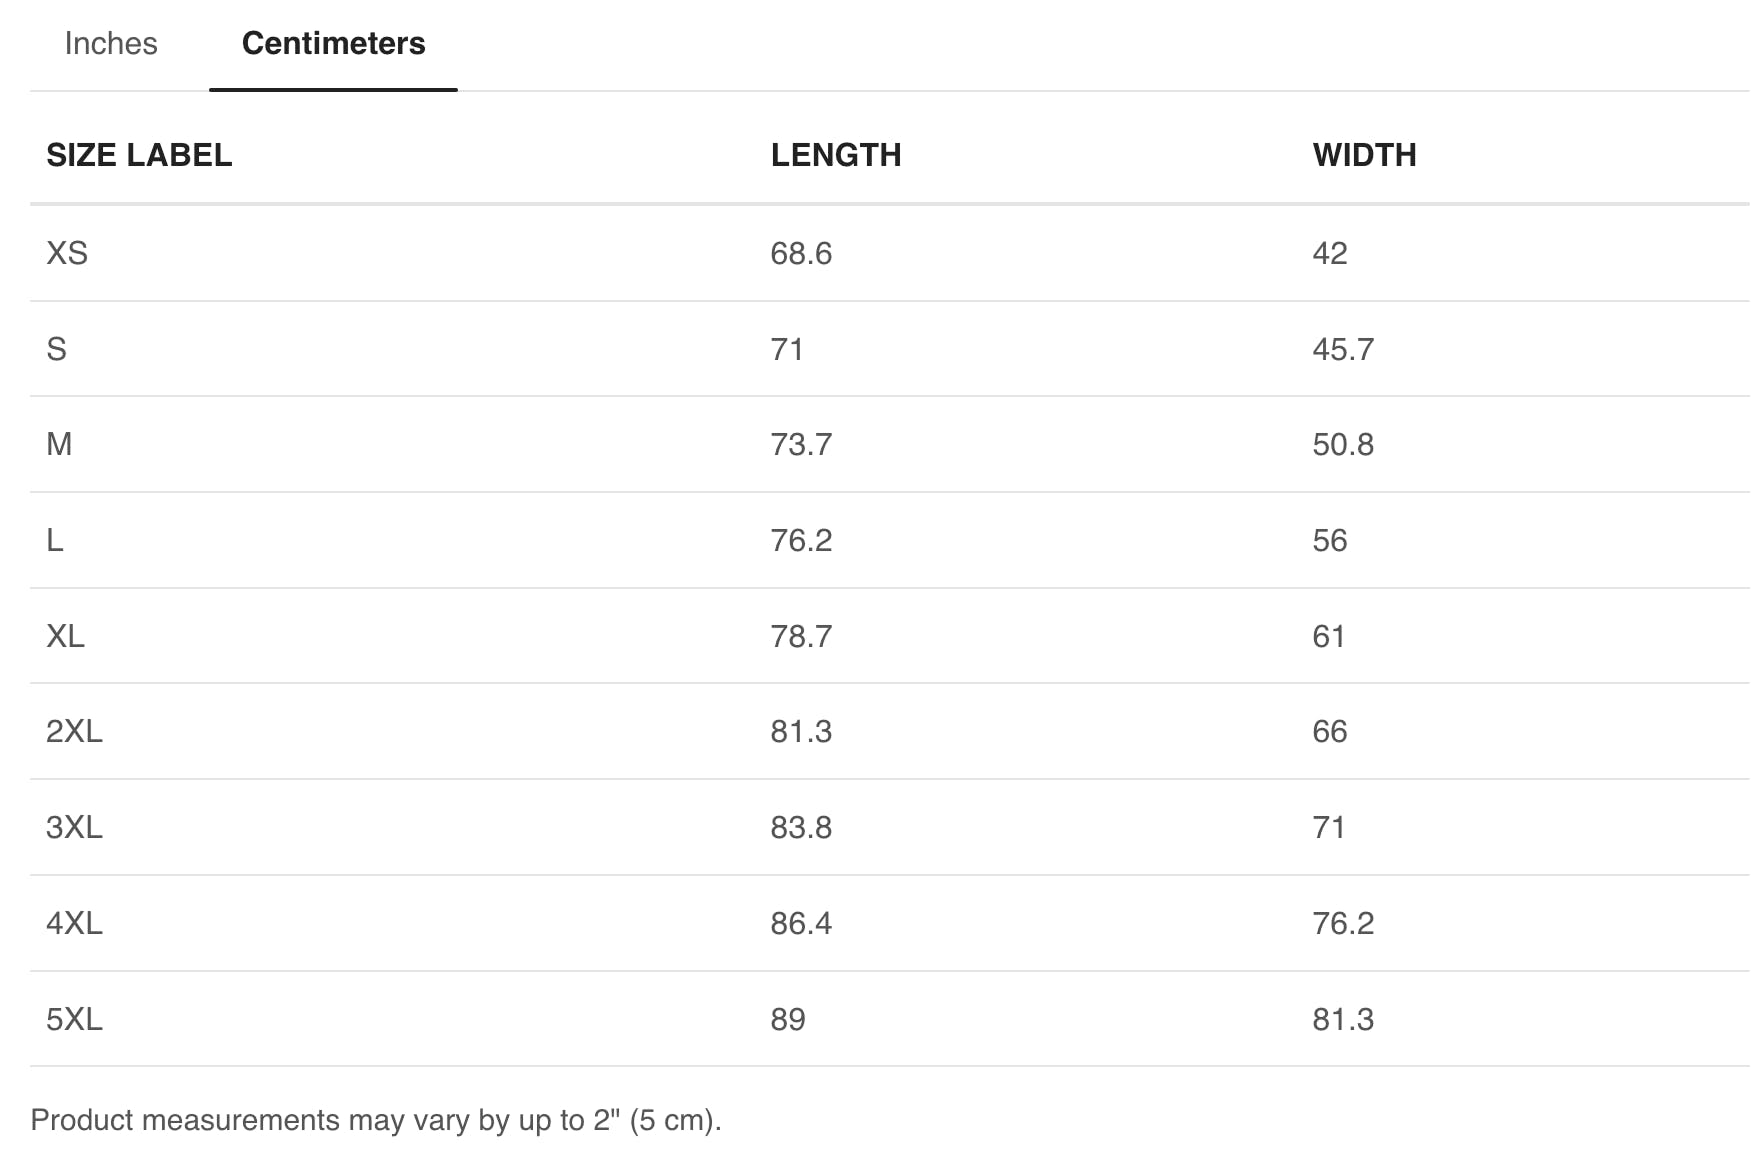The height and width of the screenshot is (1170, 1764).
Task: Click the 73.7 length value
Action: click(x=801, y=444)
